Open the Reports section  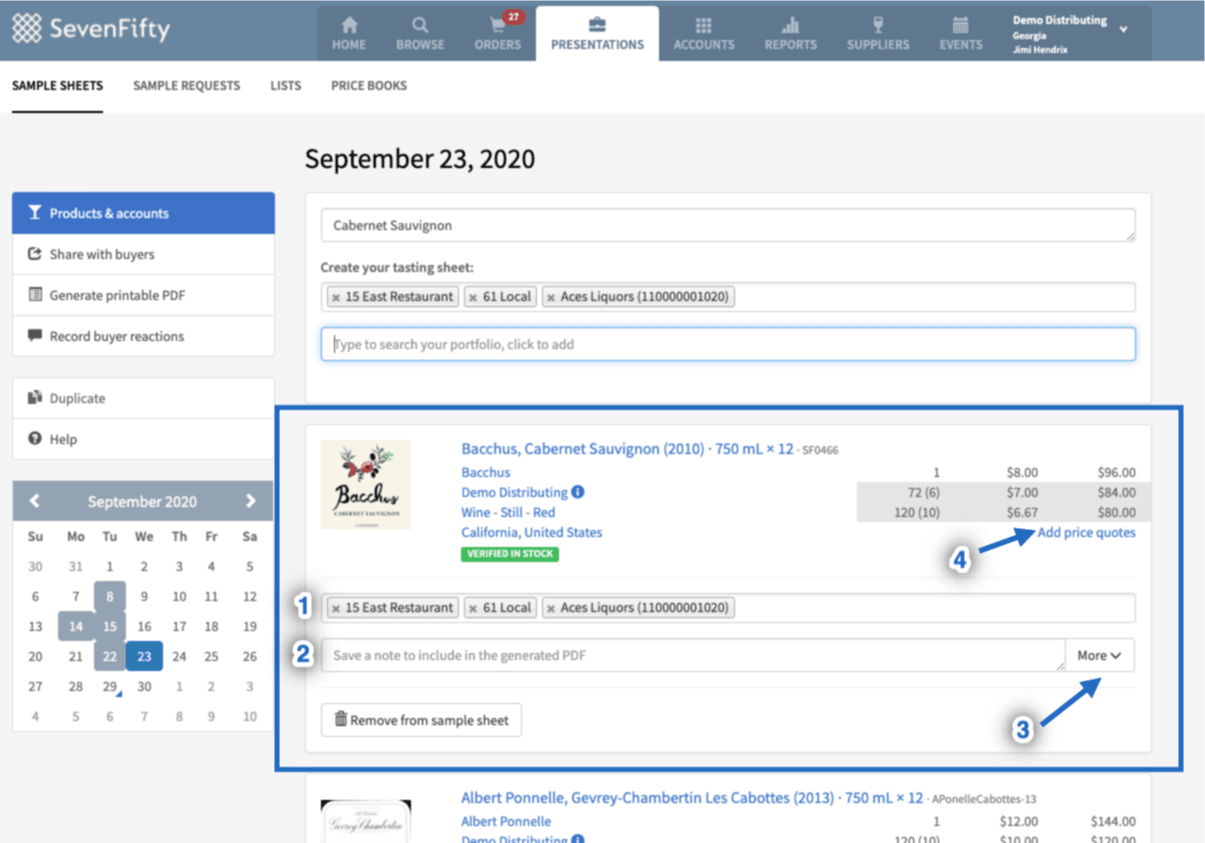pos(790,33)
